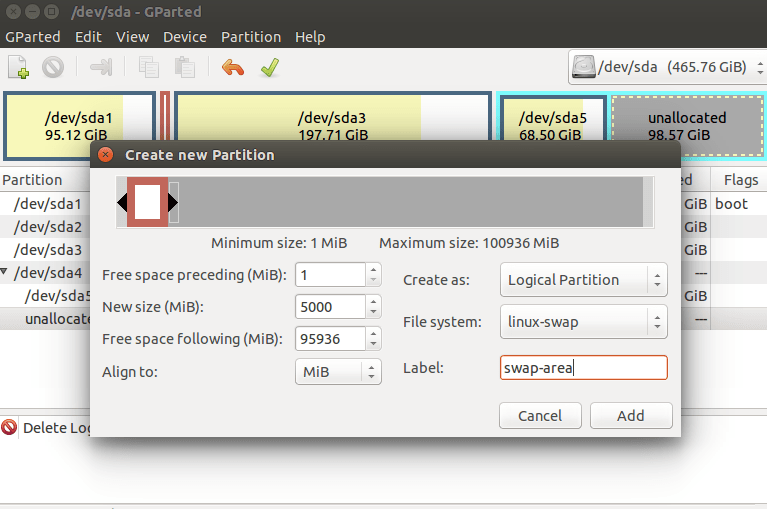Click the Free space following input field

point(331,339)
